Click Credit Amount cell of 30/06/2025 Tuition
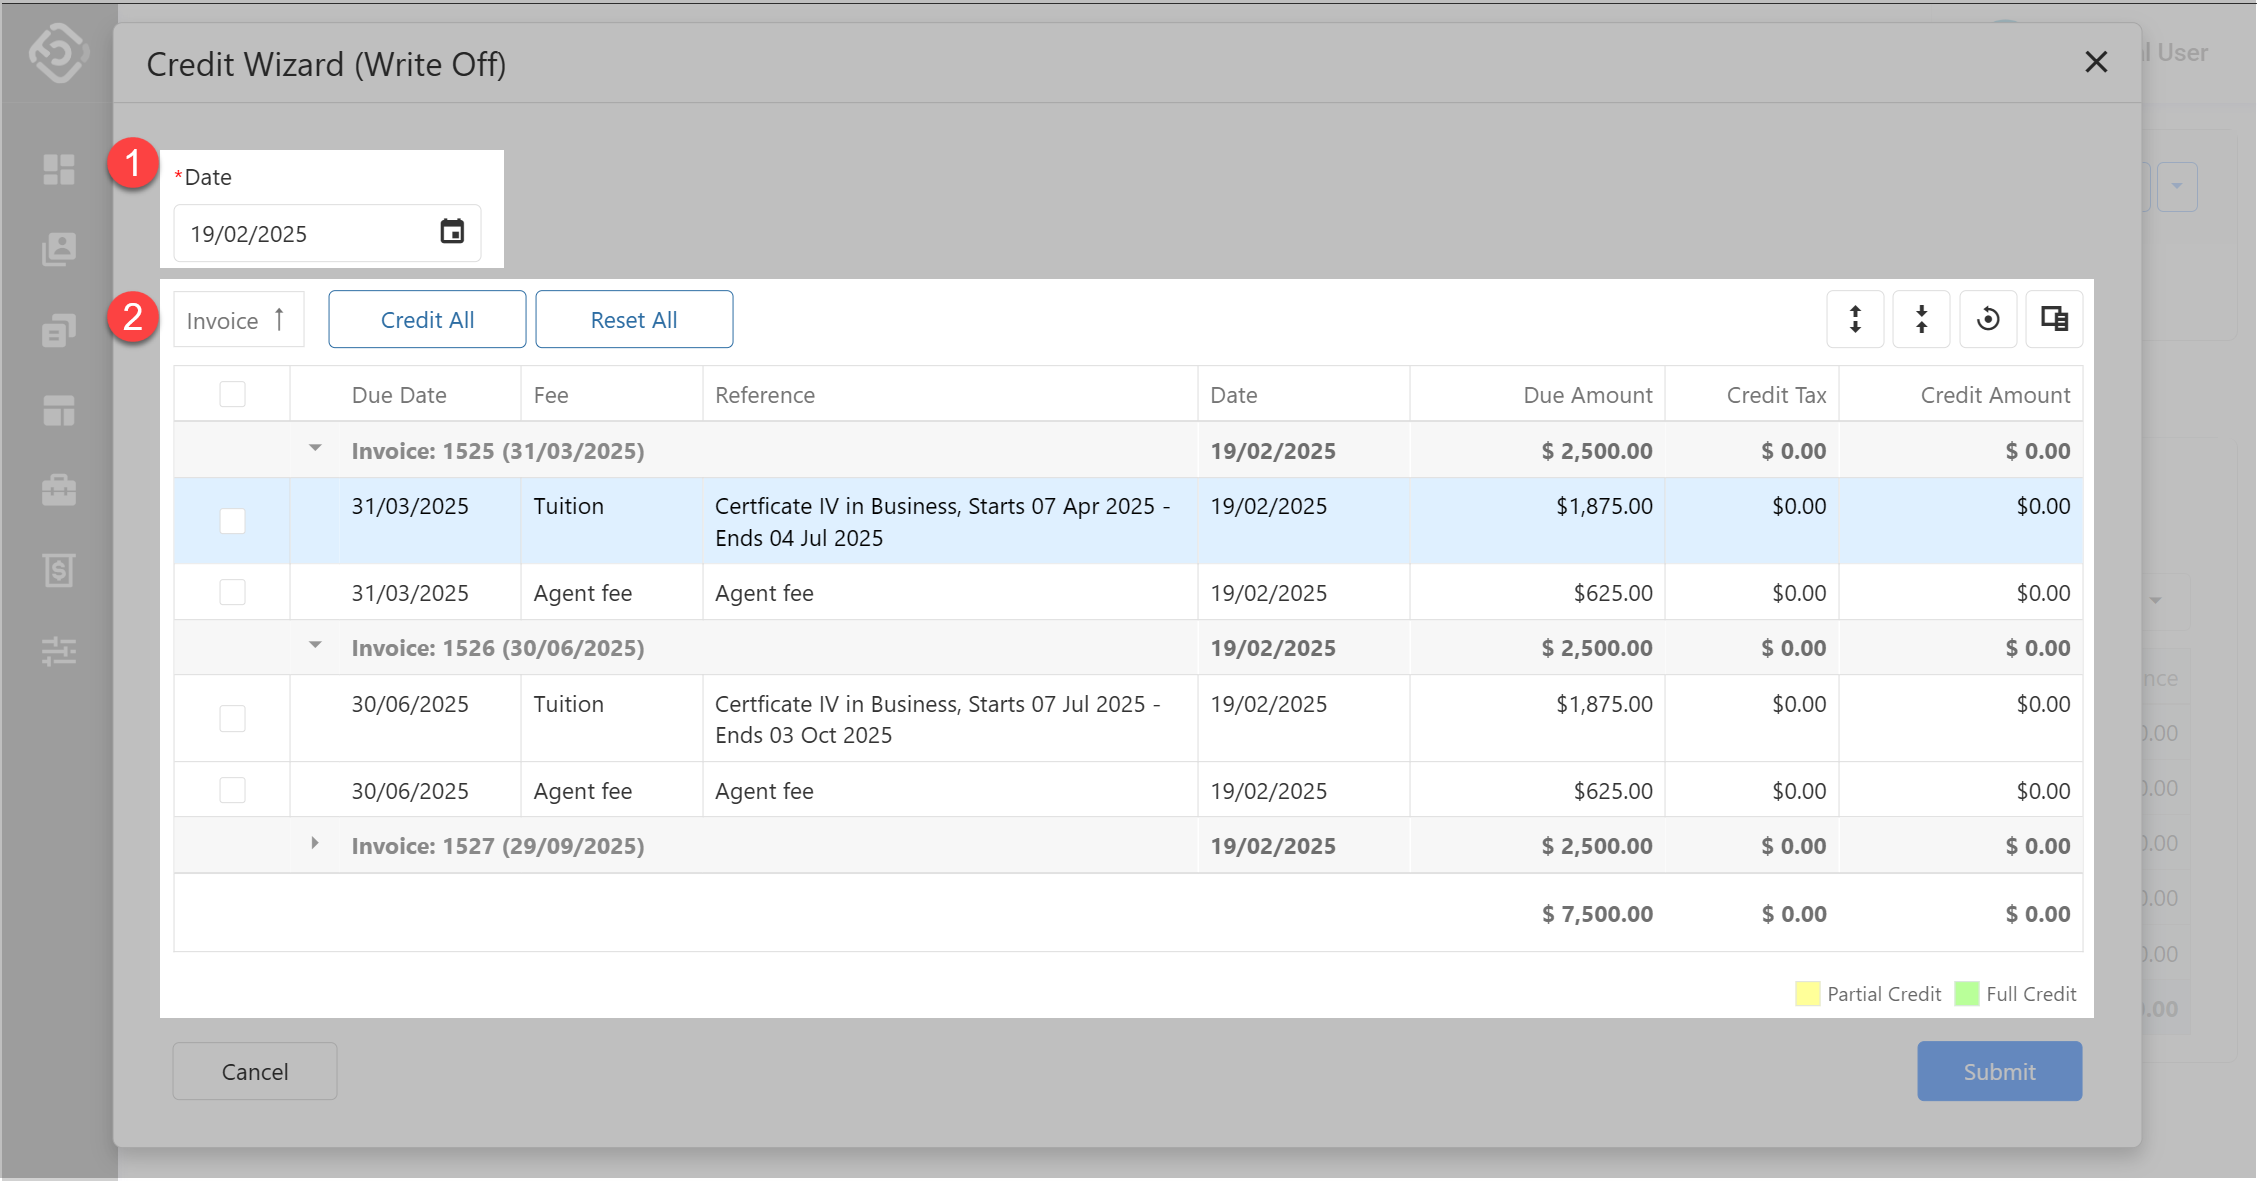The height and width of the screenshot is (1181, 2257). (1960, 718)
